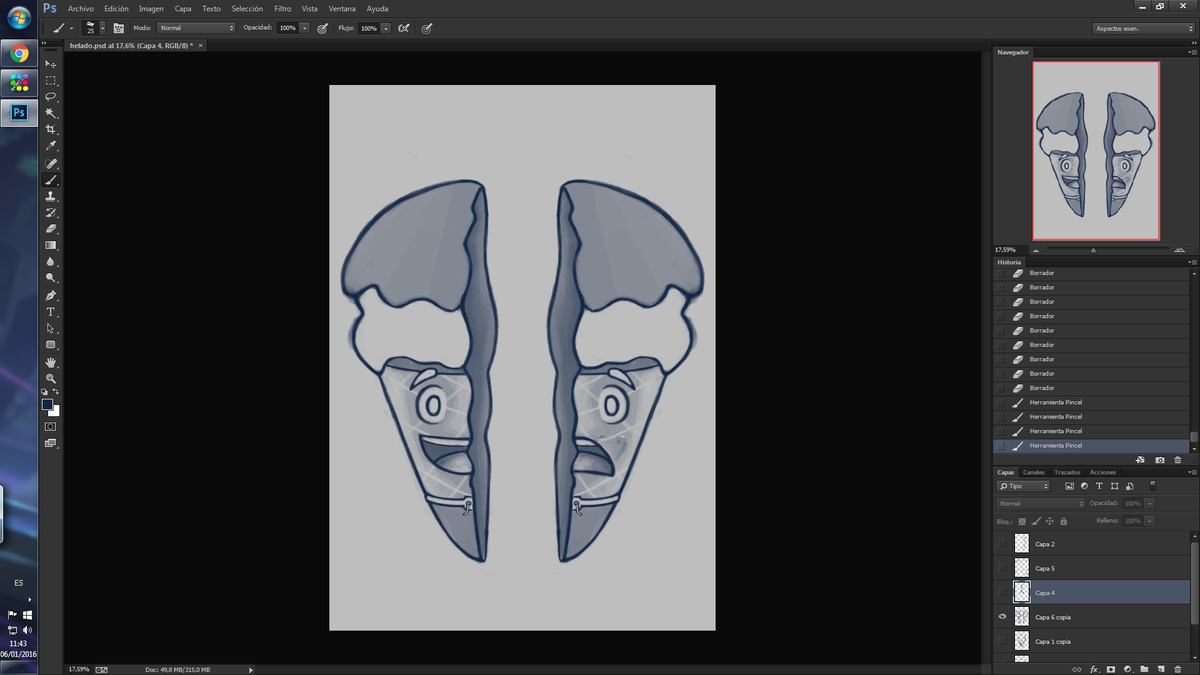Show the Capa 4 layer
Screen dimensions: 1200x675
click(1003, 593)
